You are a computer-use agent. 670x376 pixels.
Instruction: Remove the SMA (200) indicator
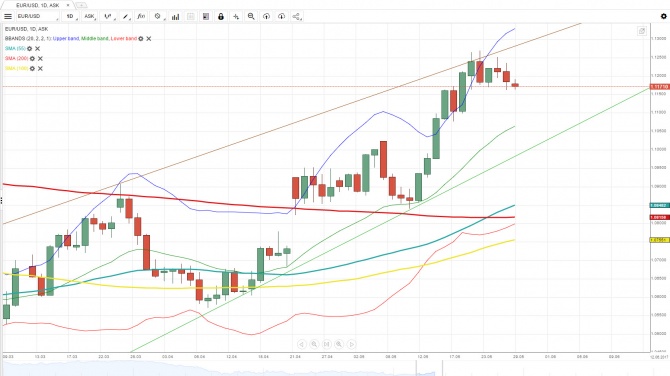40,59
